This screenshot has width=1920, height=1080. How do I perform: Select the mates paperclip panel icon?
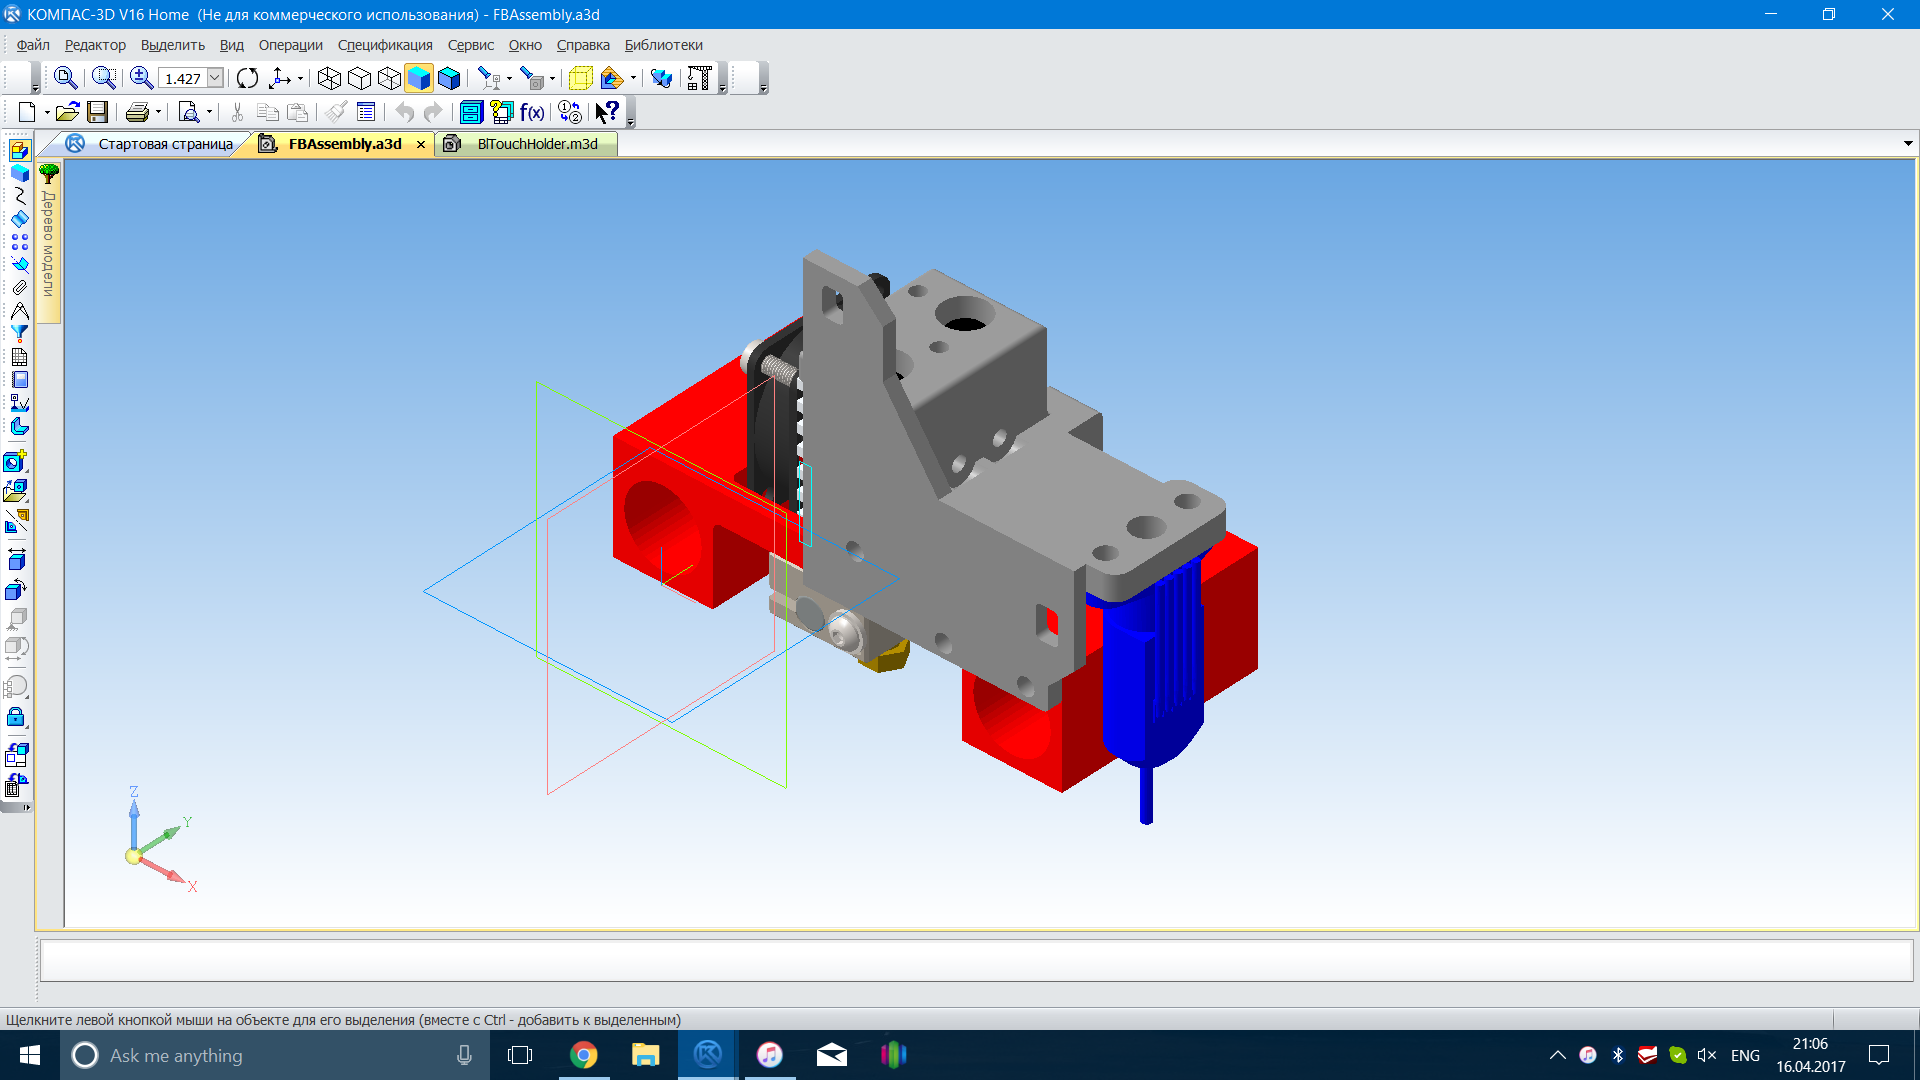coord(19,288)
